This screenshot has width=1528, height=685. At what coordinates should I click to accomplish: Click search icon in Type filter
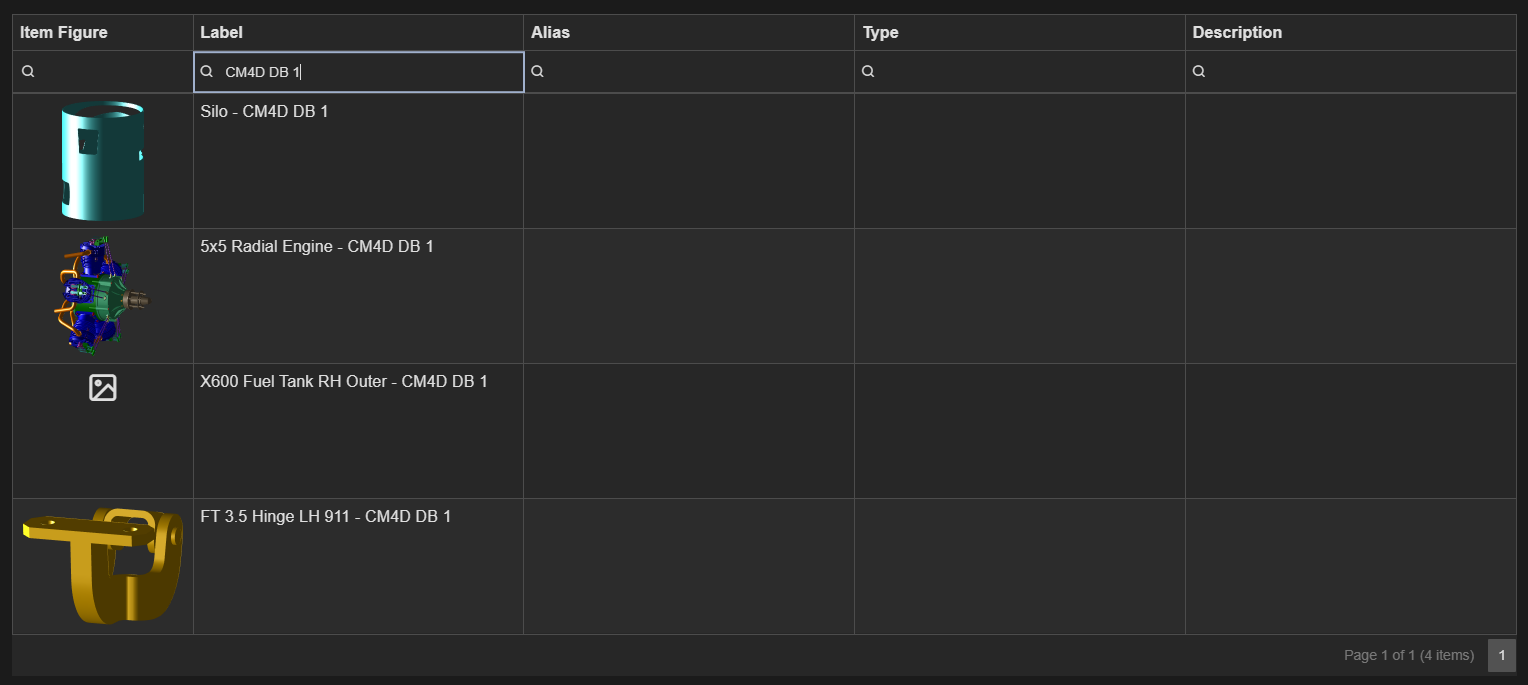pyautogui.click(x=868, y=72)
